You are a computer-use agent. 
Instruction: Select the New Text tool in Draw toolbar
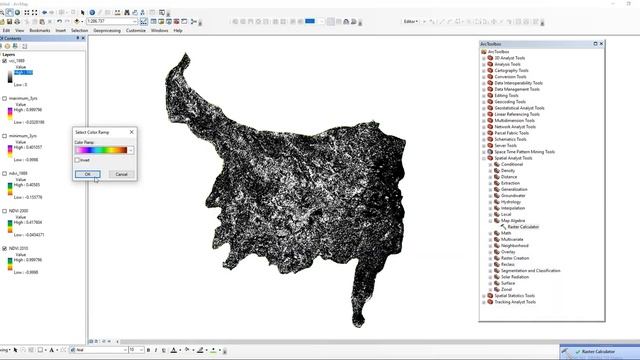[51, 350]
